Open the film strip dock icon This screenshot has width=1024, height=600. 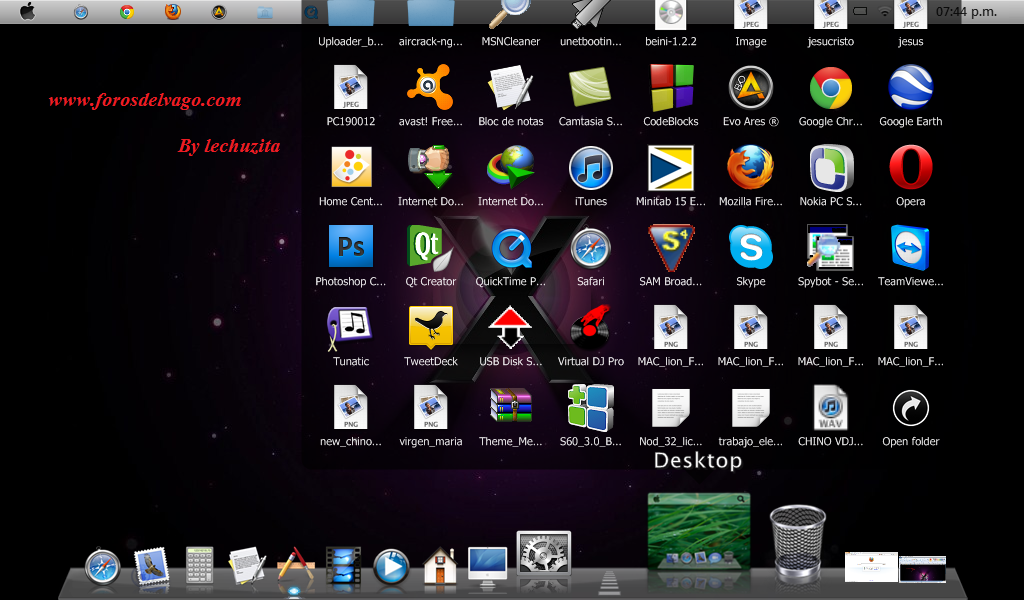[343, 565]
